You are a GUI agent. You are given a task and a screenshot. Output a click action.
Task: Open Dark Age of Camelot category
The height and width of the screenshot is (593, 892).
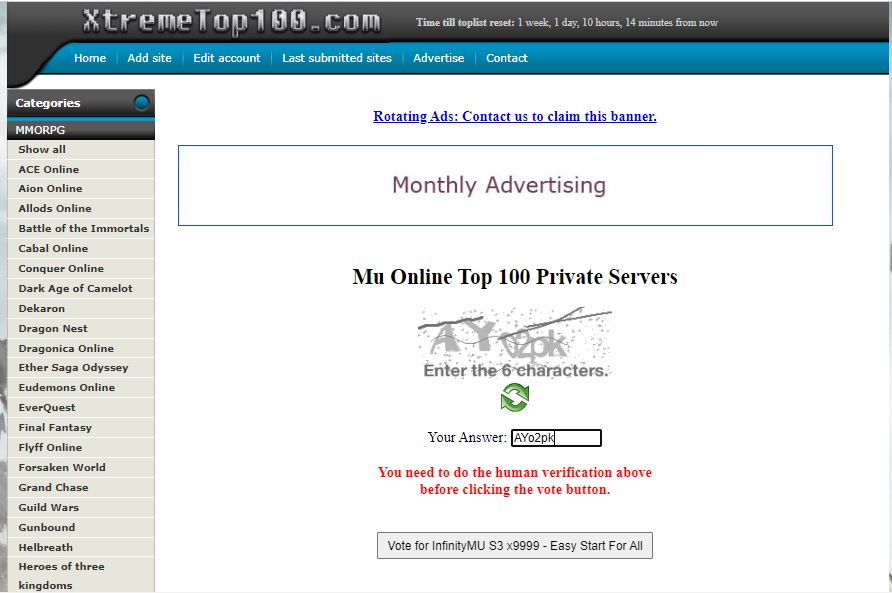(x=81, y=289)
